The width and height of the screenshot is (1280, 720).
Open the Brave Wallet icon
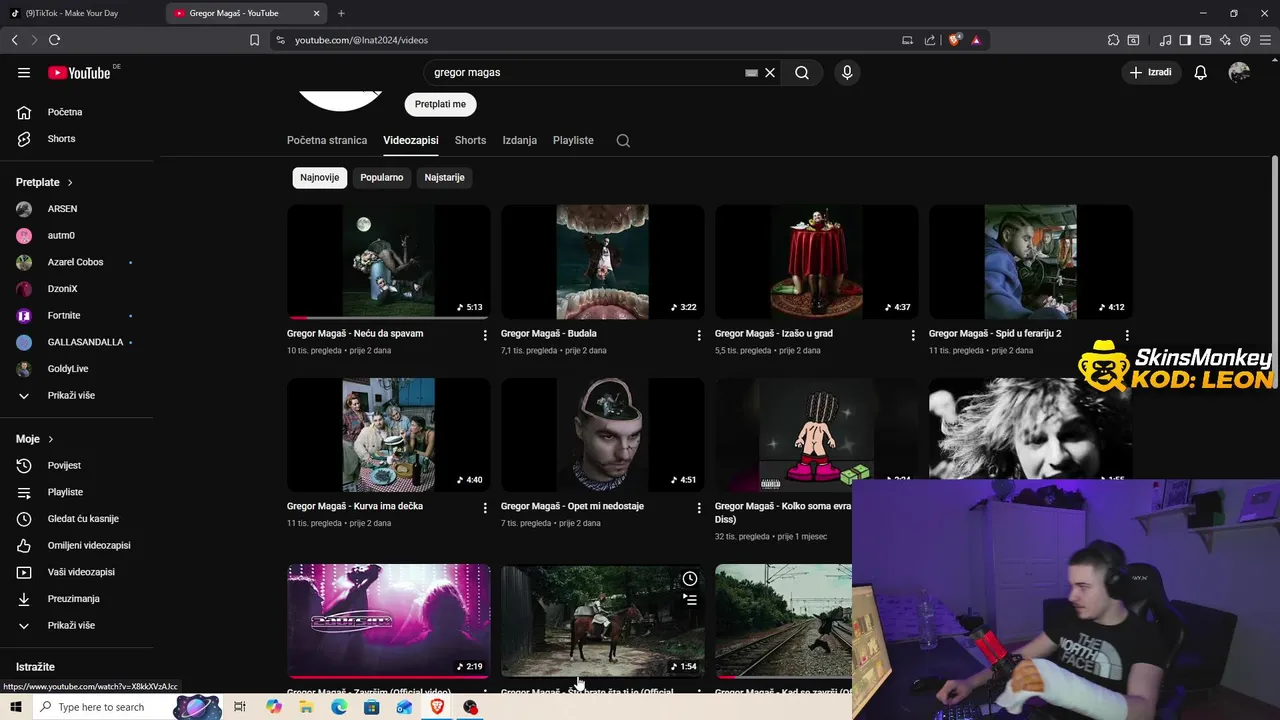tap(1205, 40)
